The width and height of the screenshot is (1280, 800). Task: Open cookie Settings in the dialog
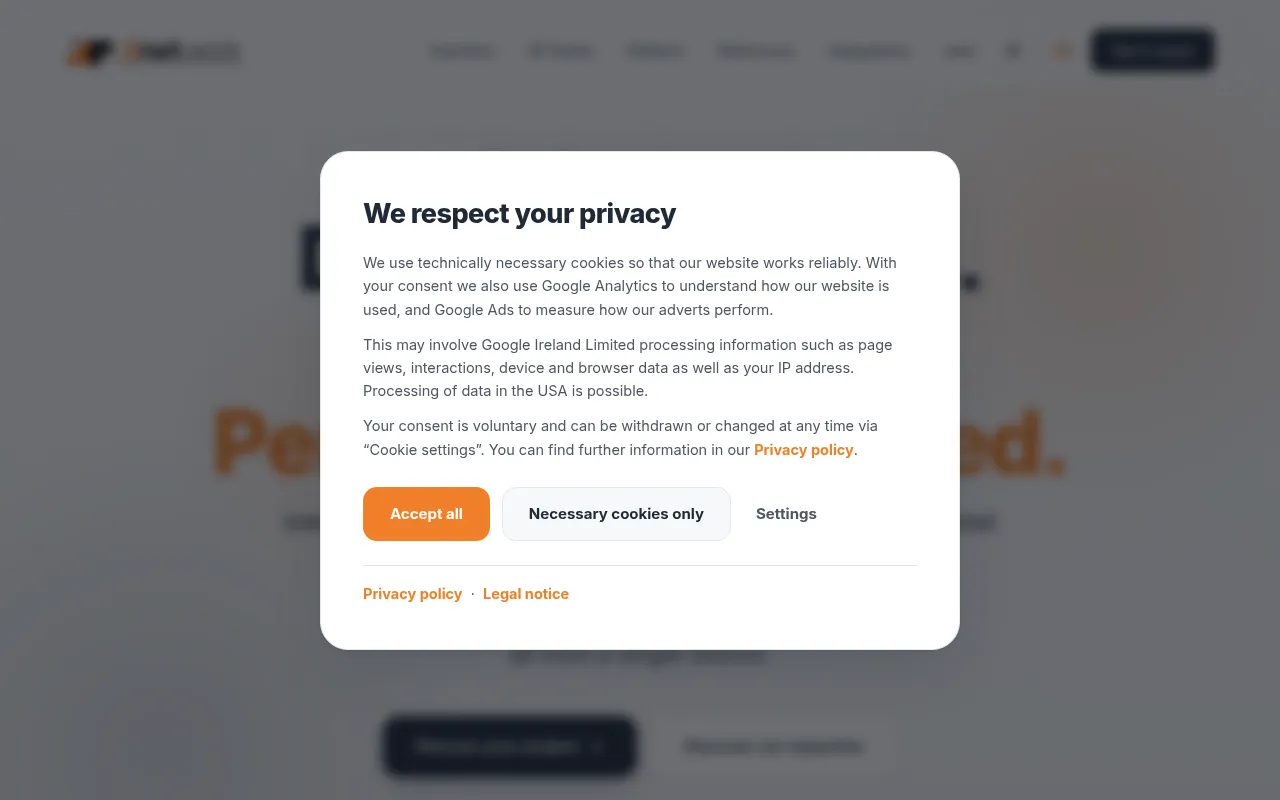tap(786, 514)
